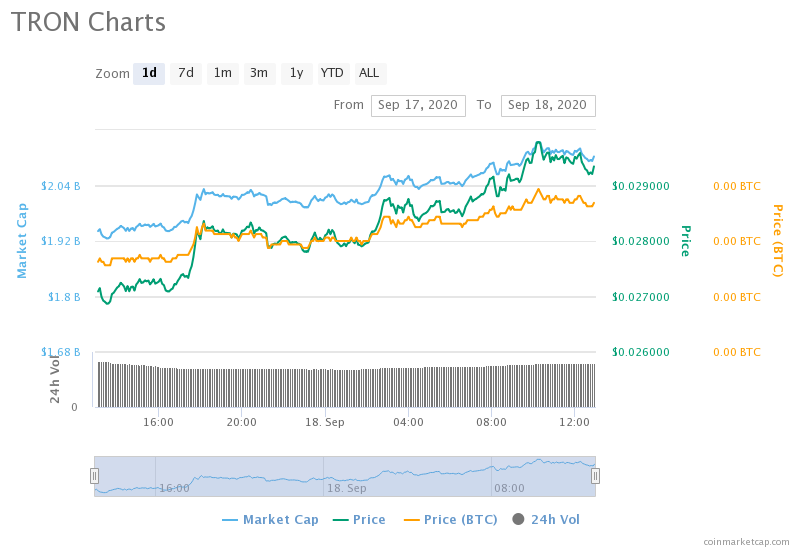Toggle green Price series in legend
Viewport: 800px width, 550px height.
359,520
